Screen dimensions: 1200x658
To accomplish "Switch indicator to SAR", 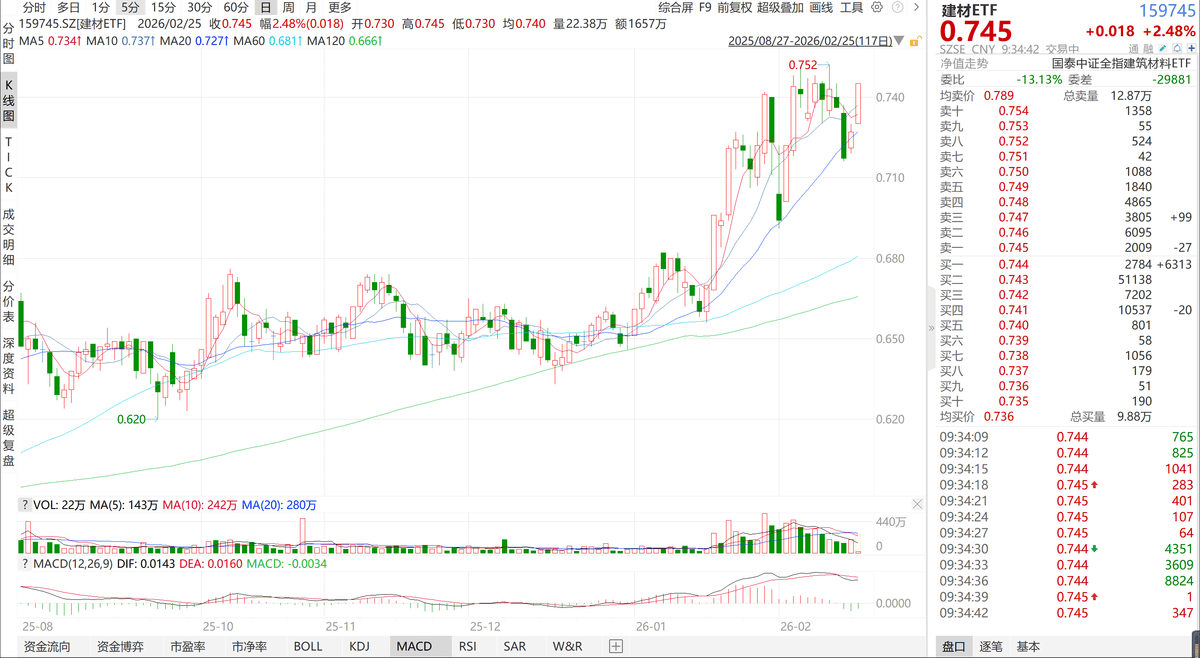I will [515, 647].
